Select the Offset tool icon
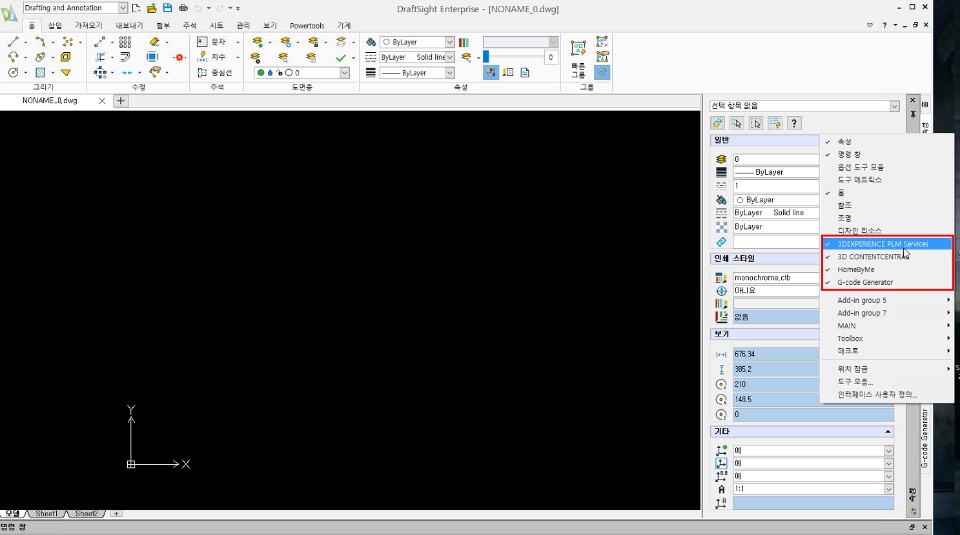 (125, 57)
